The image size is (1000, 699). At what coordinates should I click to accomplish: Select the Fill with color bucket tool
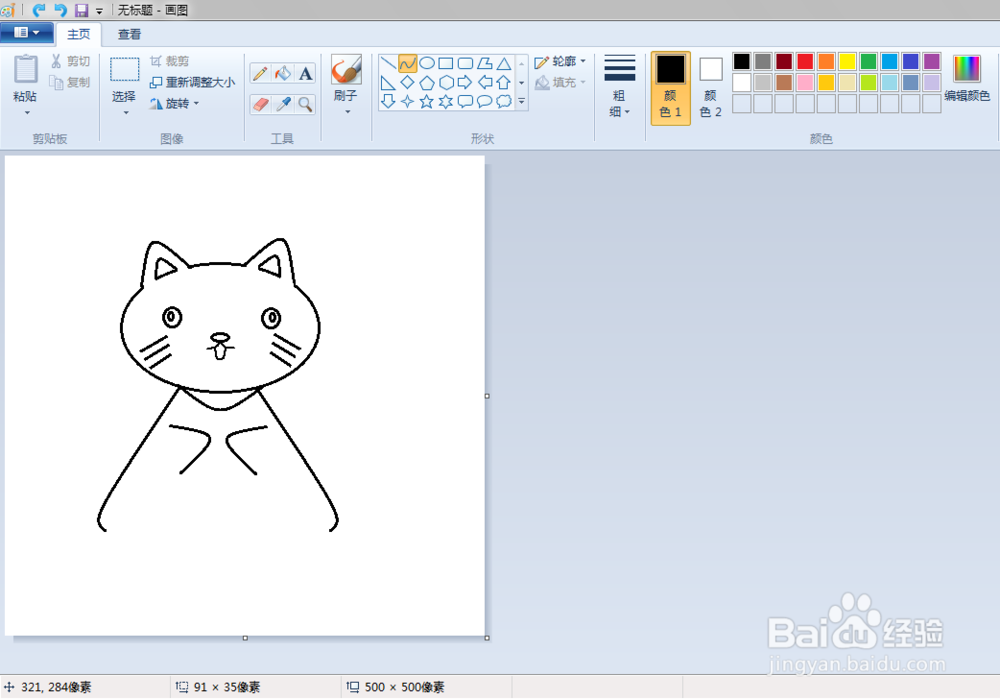(x=283, y=73)
